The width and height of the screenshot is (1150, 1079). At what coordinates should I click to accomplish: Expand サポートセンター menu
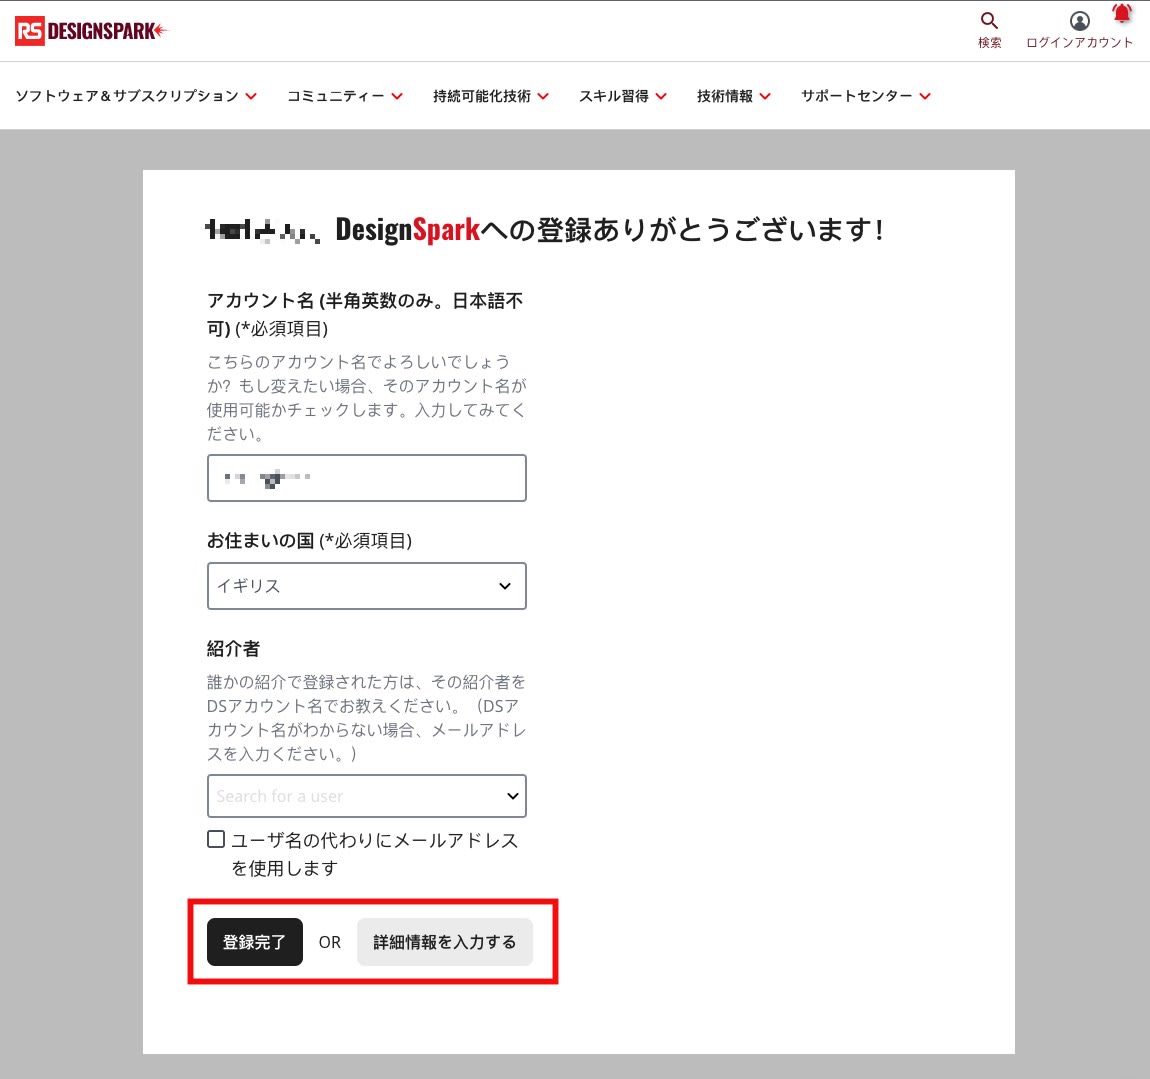tap(865, 96)
